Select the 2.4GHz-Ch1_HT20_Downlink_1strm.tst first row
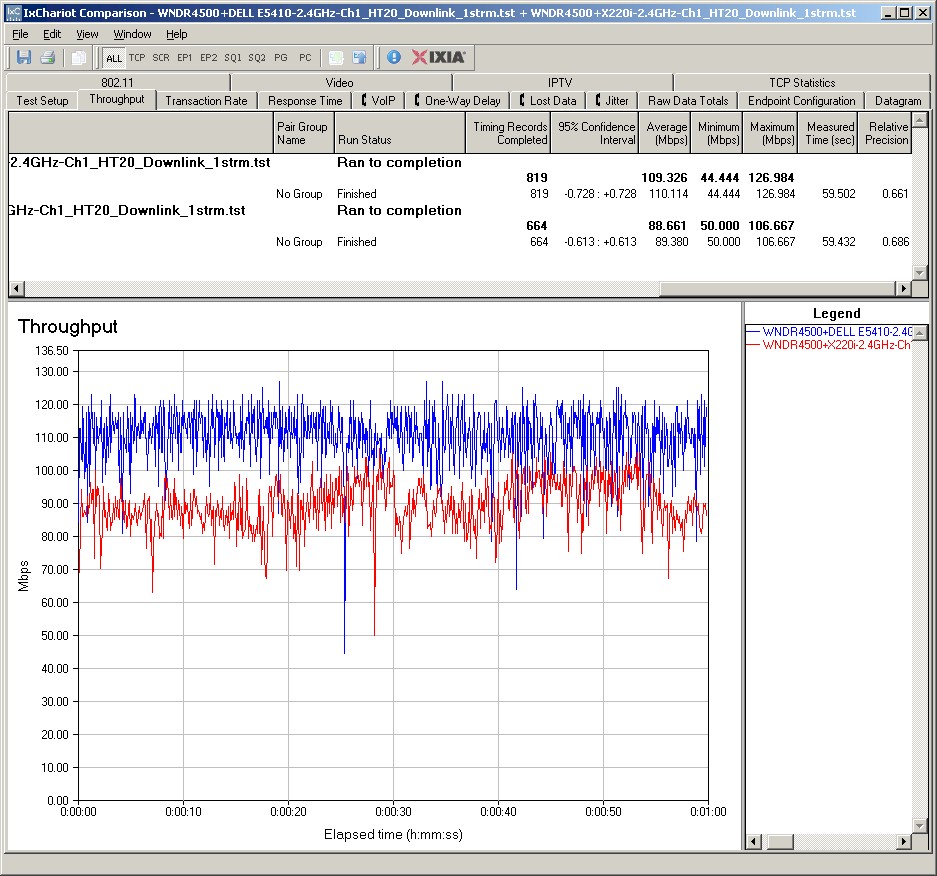 pos(460,163)
